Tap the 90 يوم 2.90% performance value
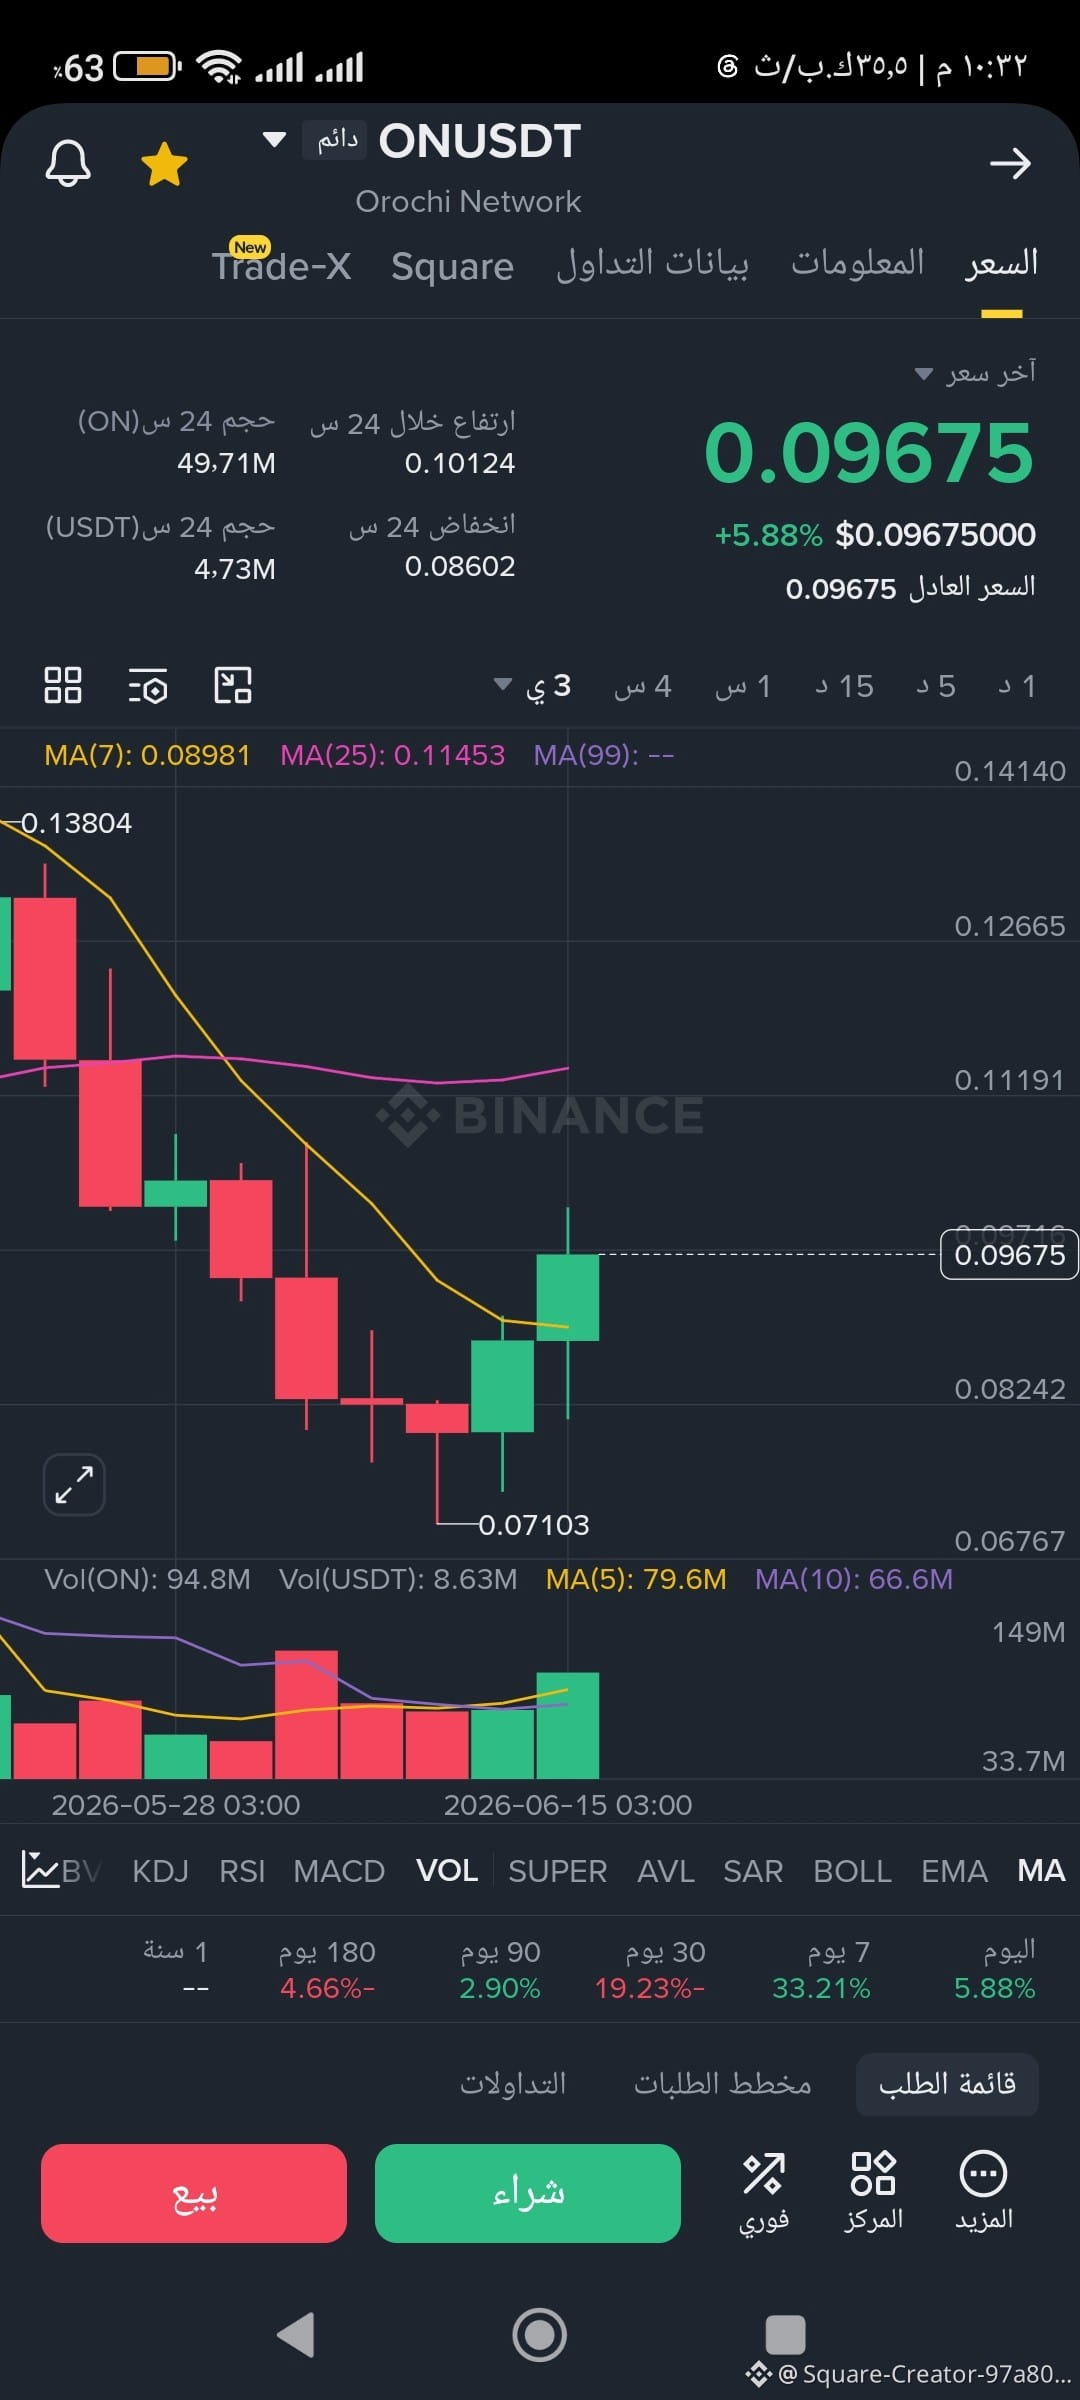Image resolution: width=1080 pixels, height=2400 pixels. [x=500, y=1988]
